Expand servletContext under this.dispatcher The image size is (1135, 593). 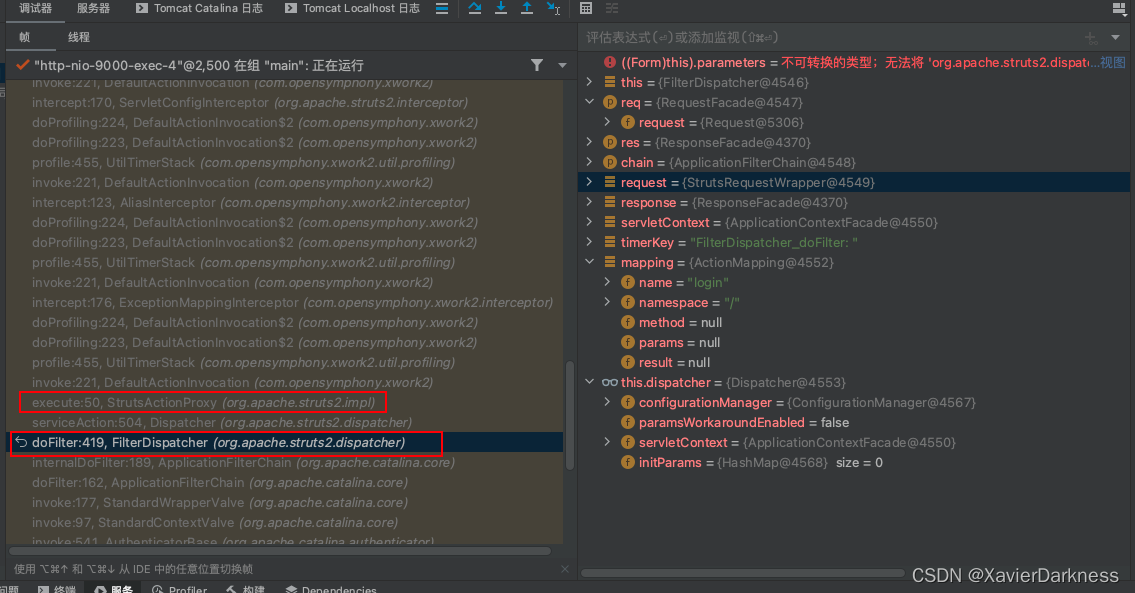pyautogui.click(x=607, y=442)
